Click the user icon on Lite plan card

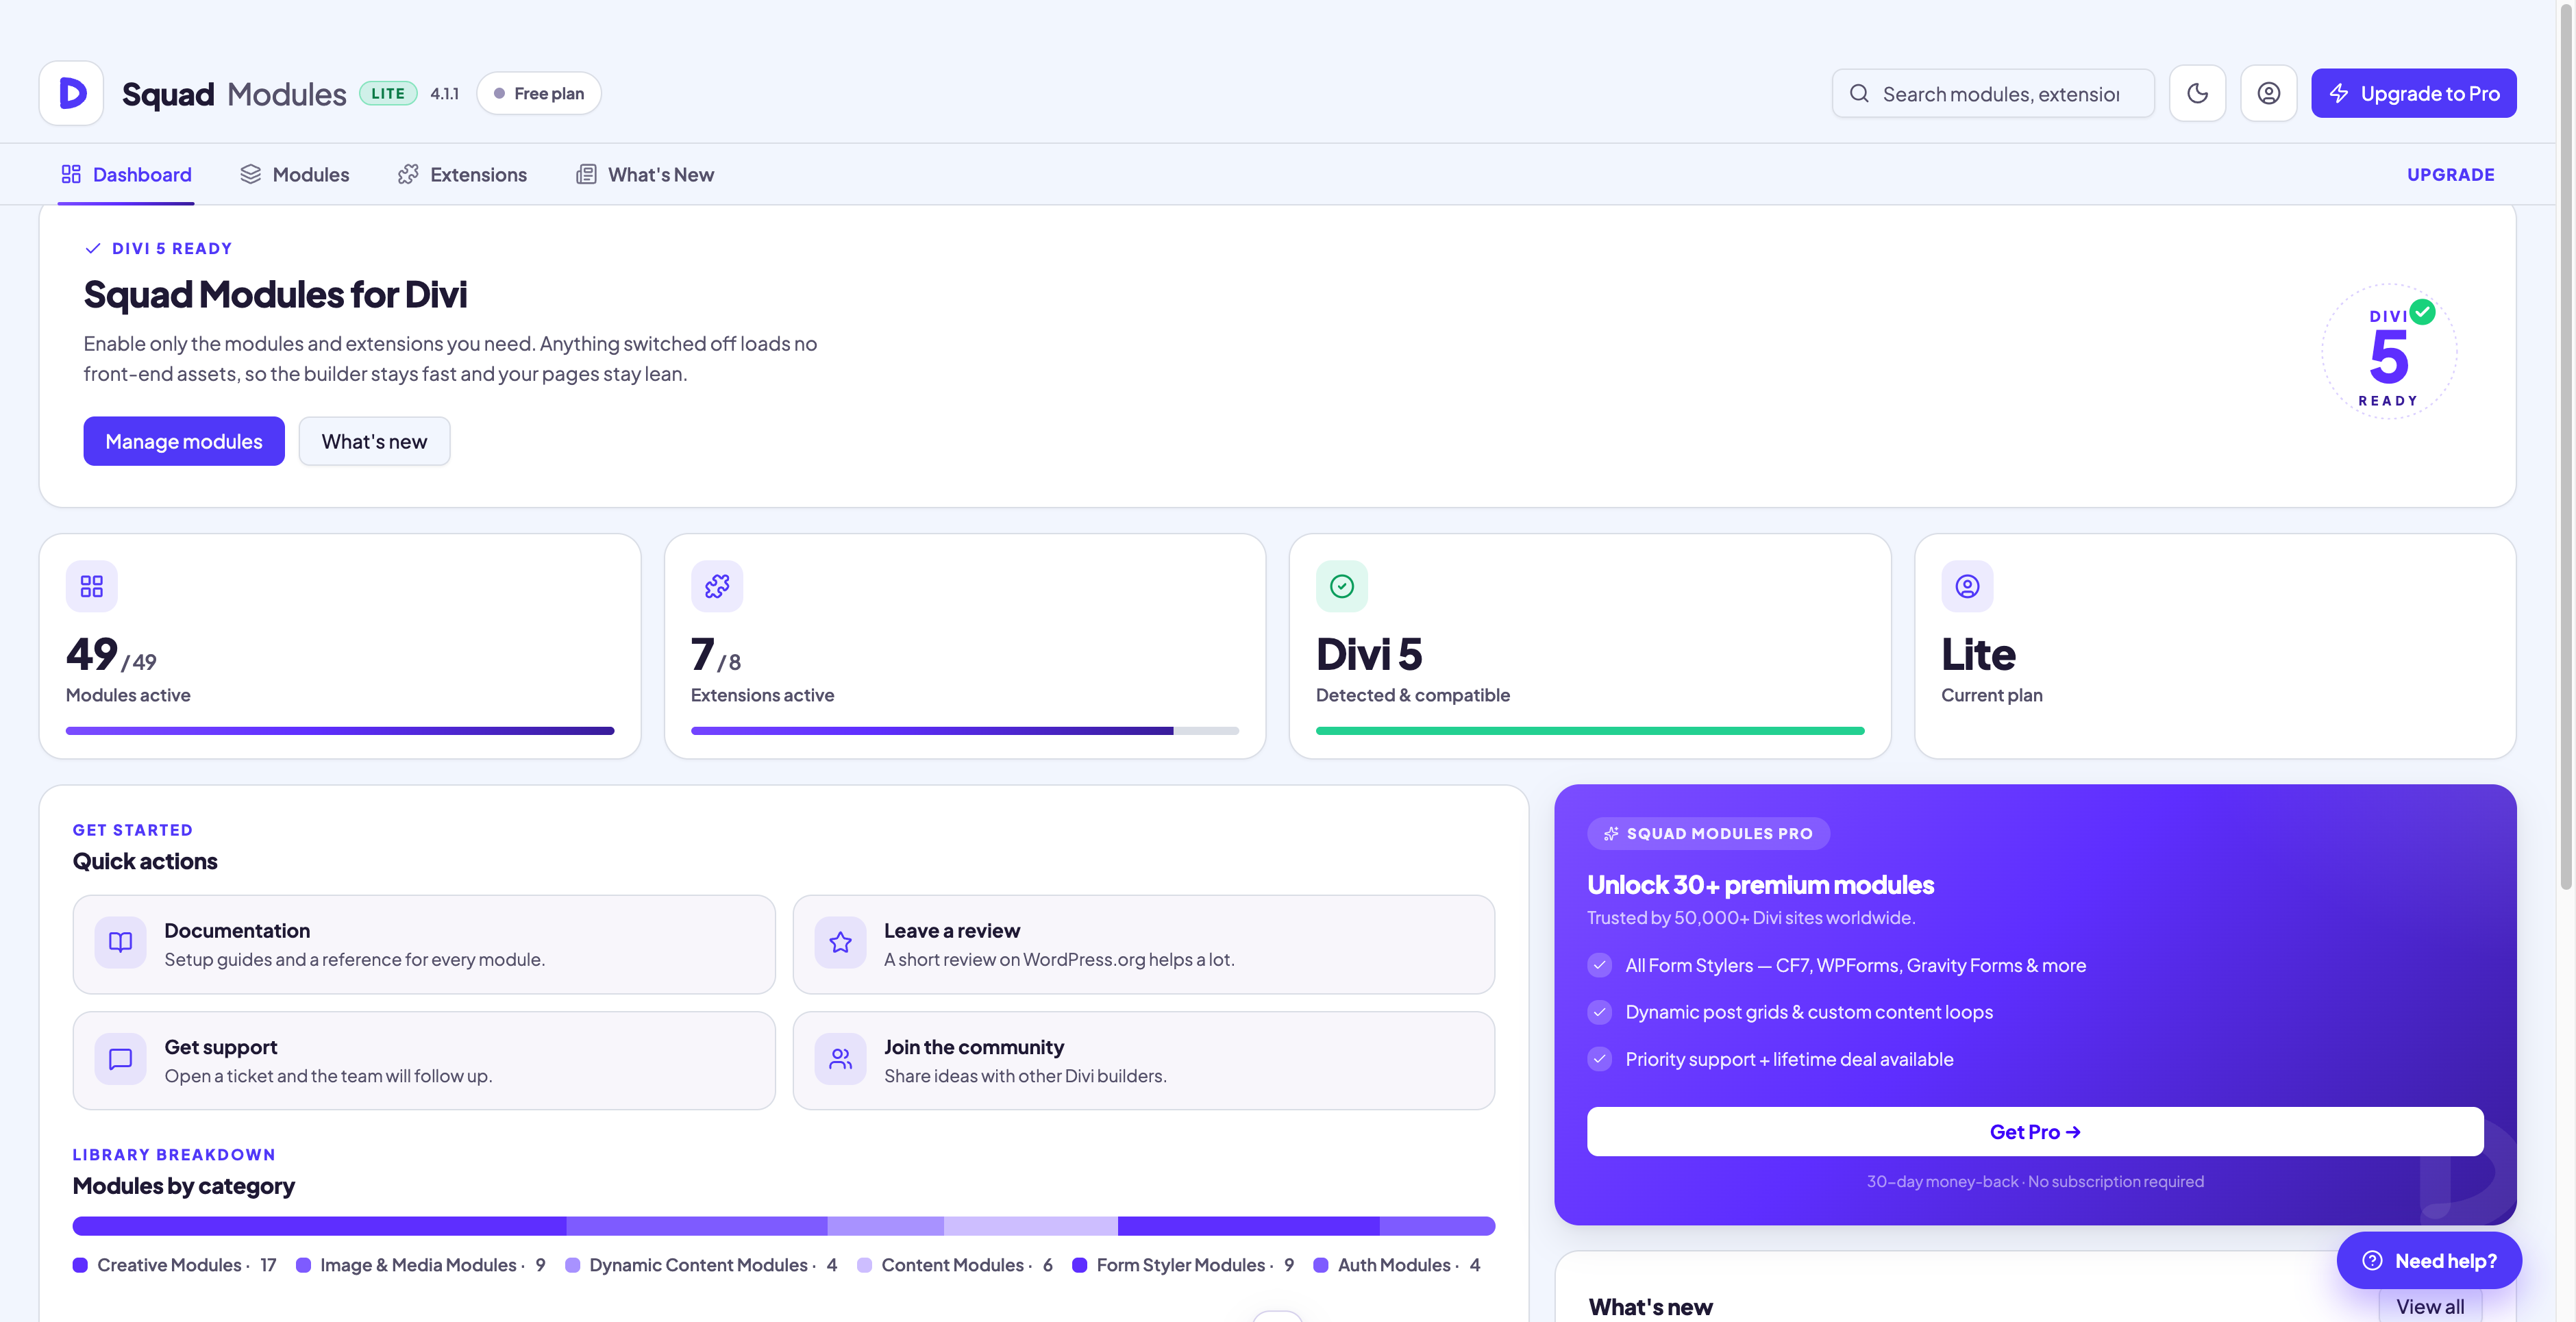[x=1967, y=586]
